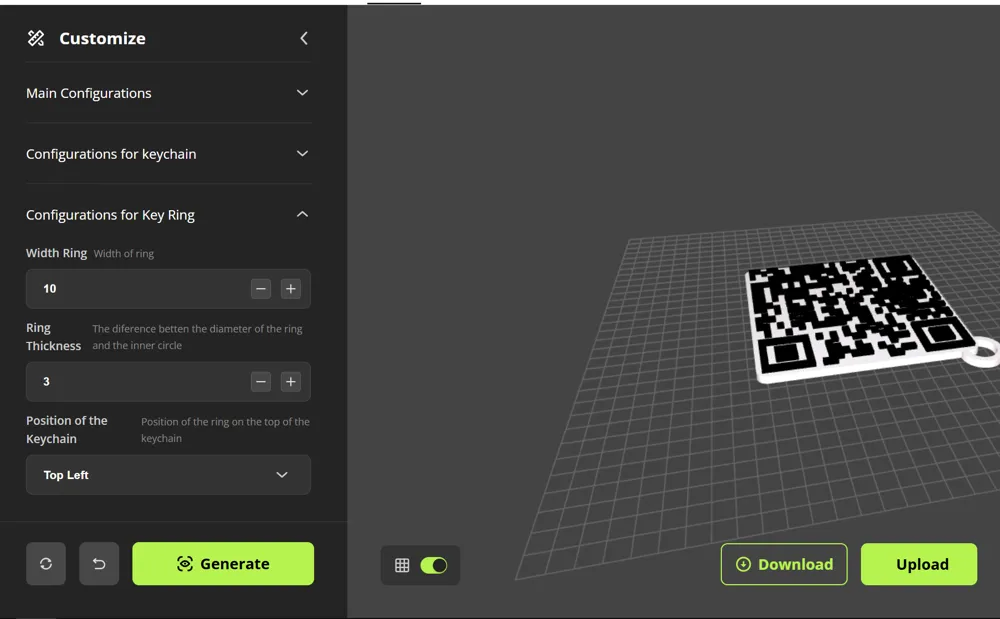
Task: Click the Configurations for keychain heading text
Action: click(x=111, y=154)
